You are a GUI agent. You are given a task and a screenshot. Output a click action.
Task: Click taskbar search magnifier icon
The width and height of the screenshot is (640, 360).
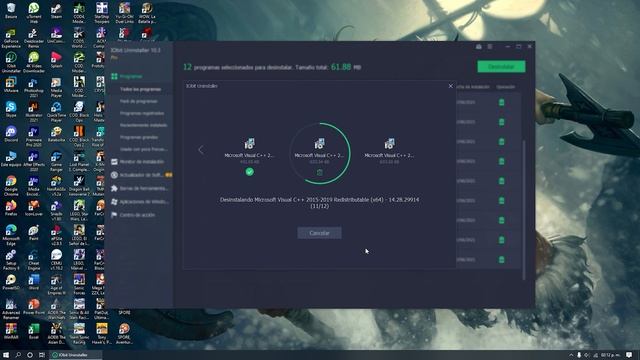pos(18,355)
